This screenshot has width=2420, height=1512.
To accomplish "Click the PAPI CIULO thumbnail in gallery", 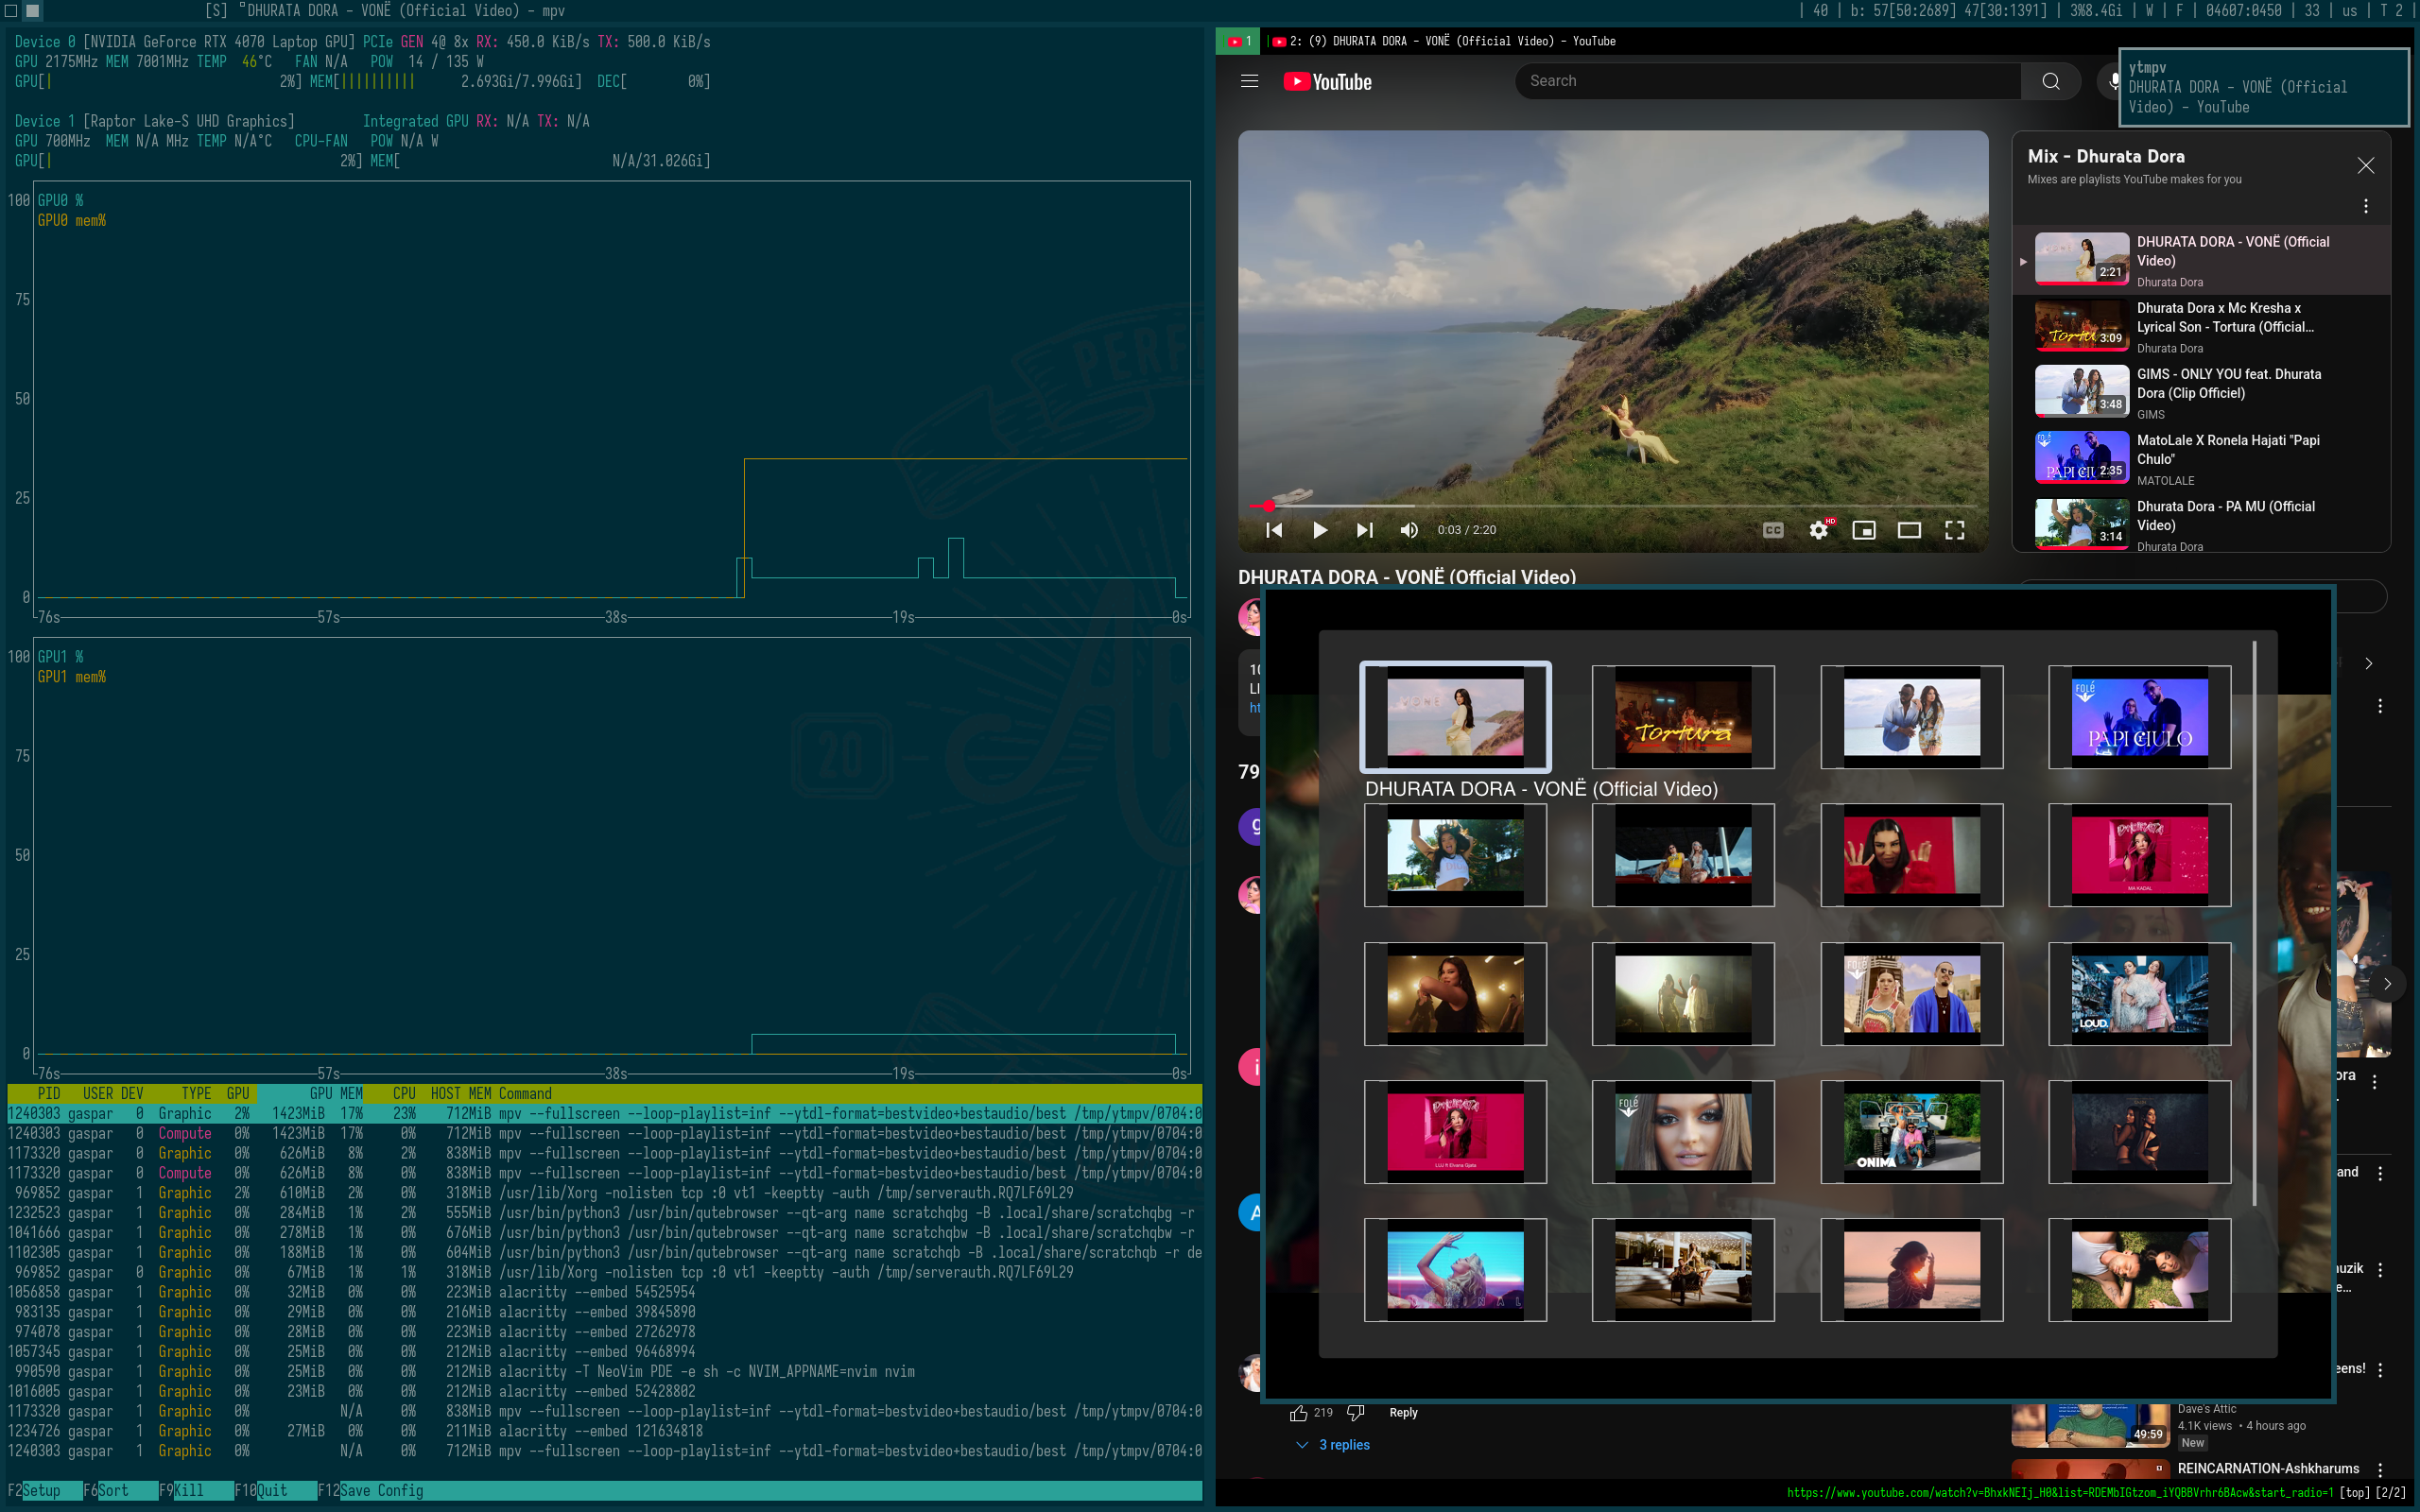I will tap(2139, 717).
